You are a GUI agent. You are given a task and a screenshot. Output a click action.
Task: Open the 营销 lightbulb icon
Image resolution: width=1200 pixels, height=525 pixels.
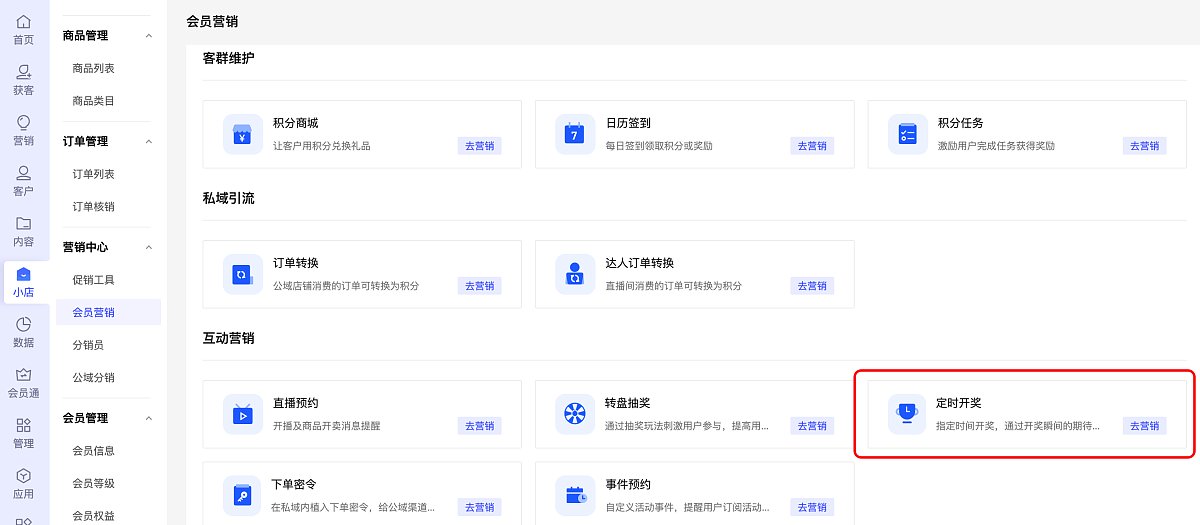23,122
